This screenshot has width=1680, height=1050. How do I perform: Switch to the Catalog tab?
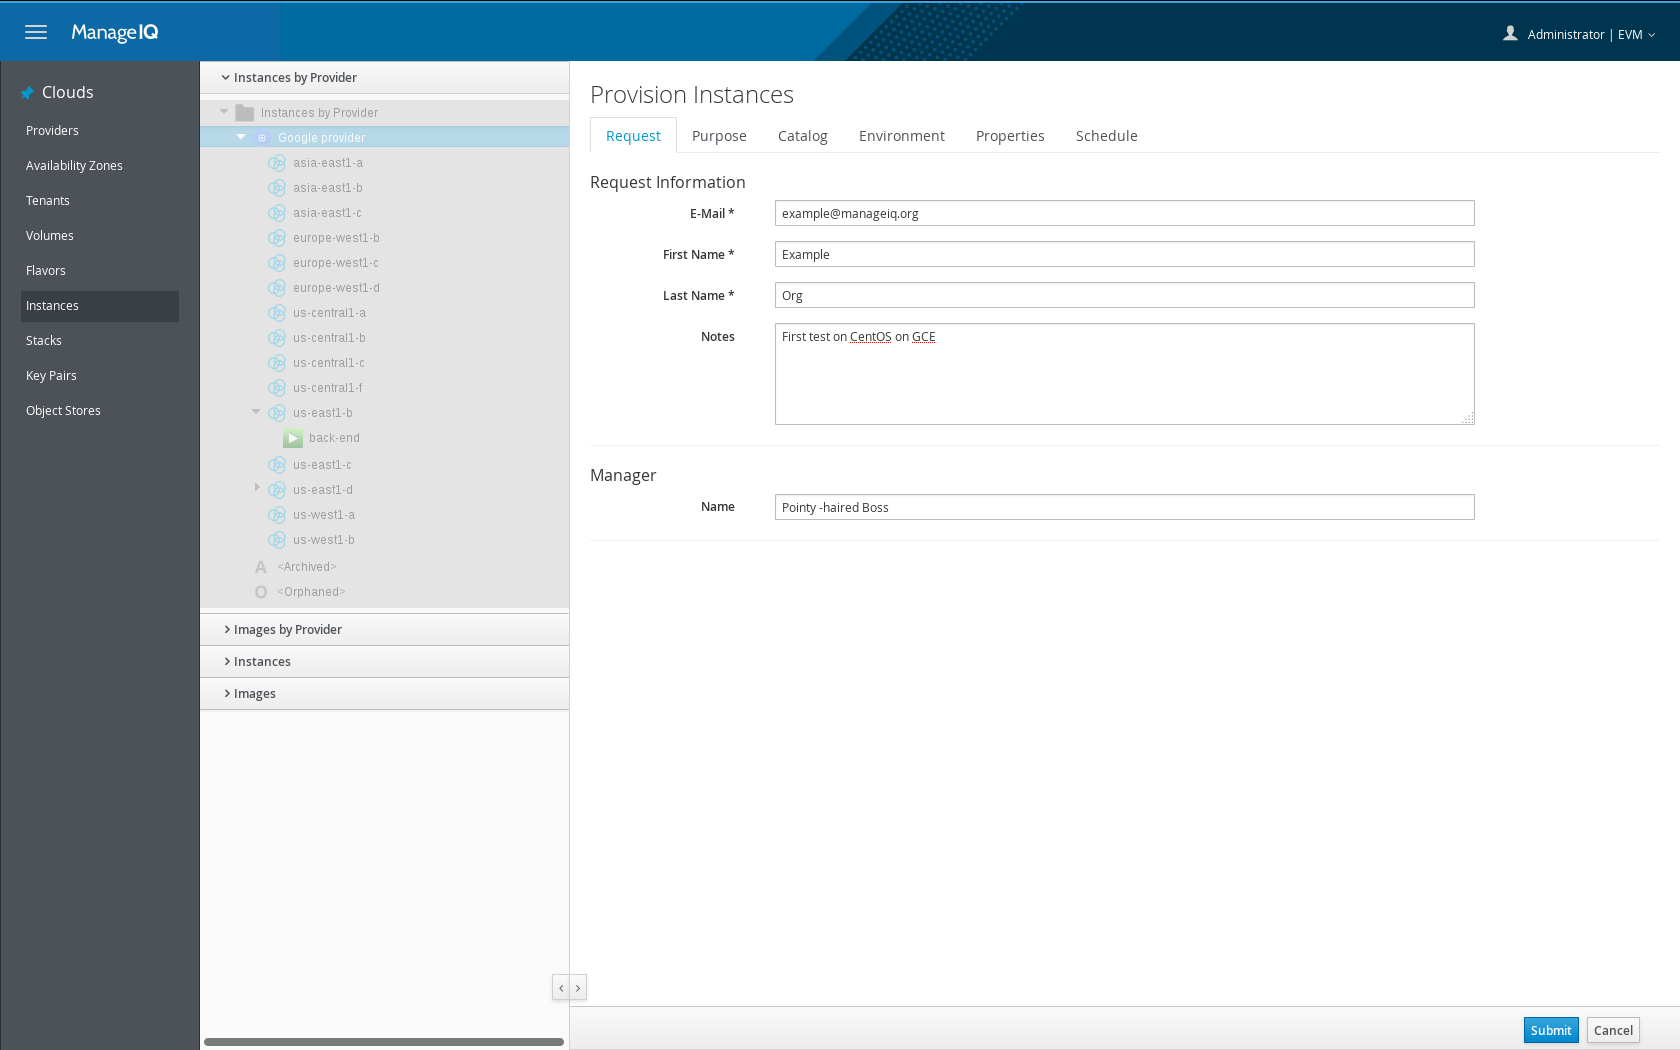tap(803, 136)
